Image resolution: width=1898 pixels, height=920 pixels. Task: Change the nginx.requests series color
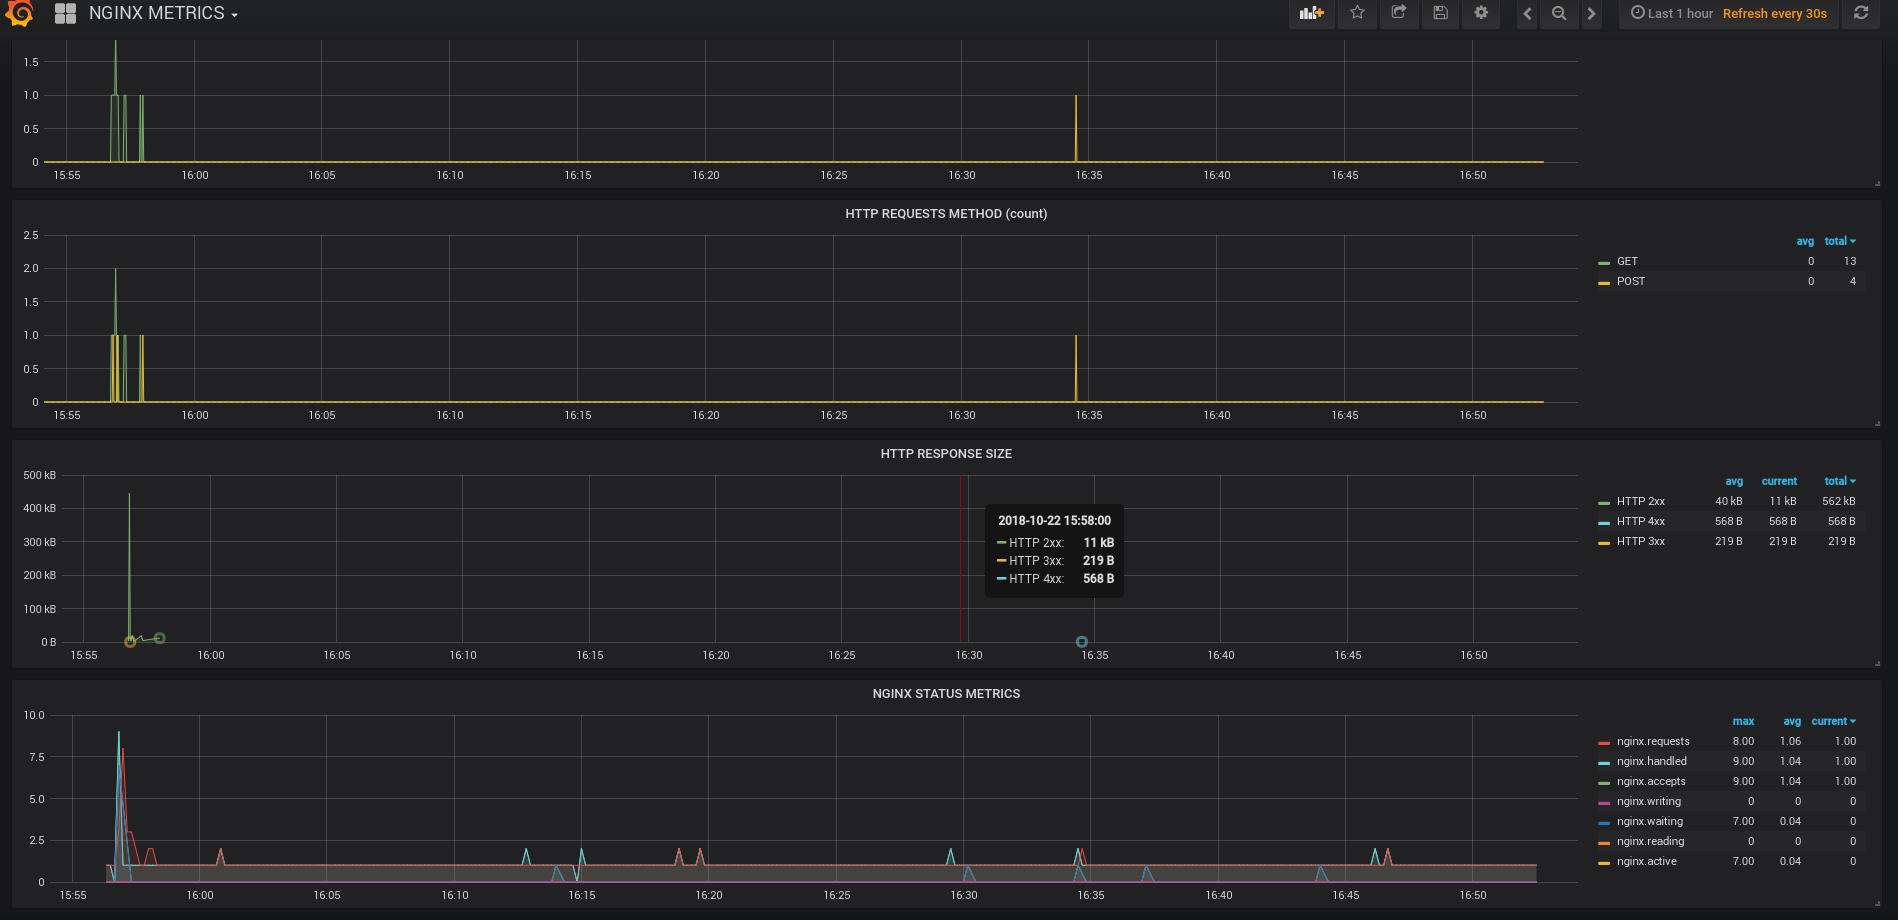1604,742
